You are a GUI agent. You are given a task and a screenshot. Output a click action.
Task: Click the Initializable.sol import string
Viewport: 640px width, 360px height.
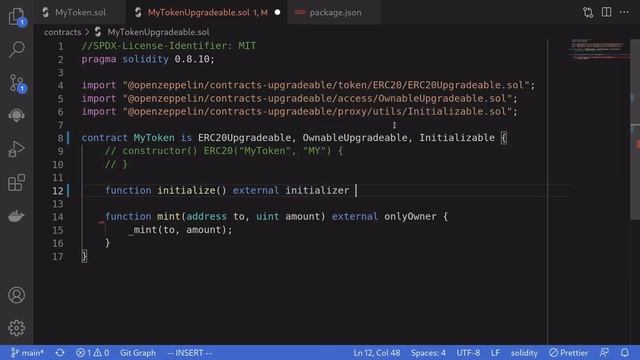pos(317,111)
